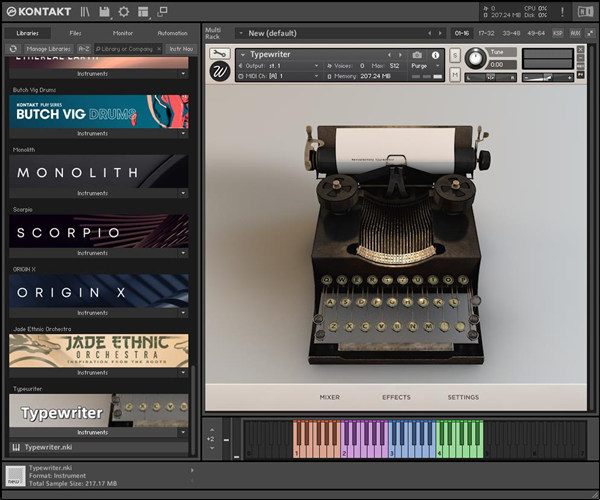600x500 pixels.
Task: Toggle the AUX sends panel
Action: (x=575, y=33)
